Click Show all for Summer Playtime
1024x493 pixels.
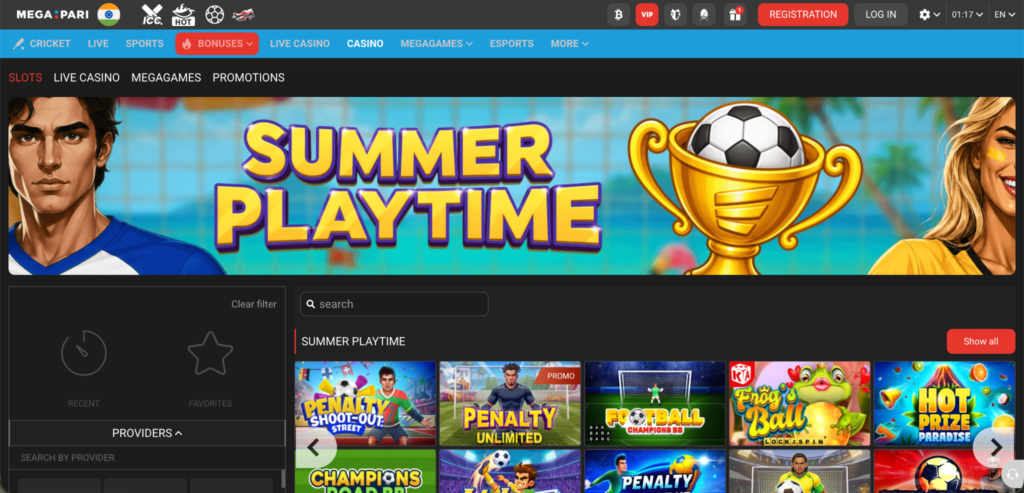980,342
